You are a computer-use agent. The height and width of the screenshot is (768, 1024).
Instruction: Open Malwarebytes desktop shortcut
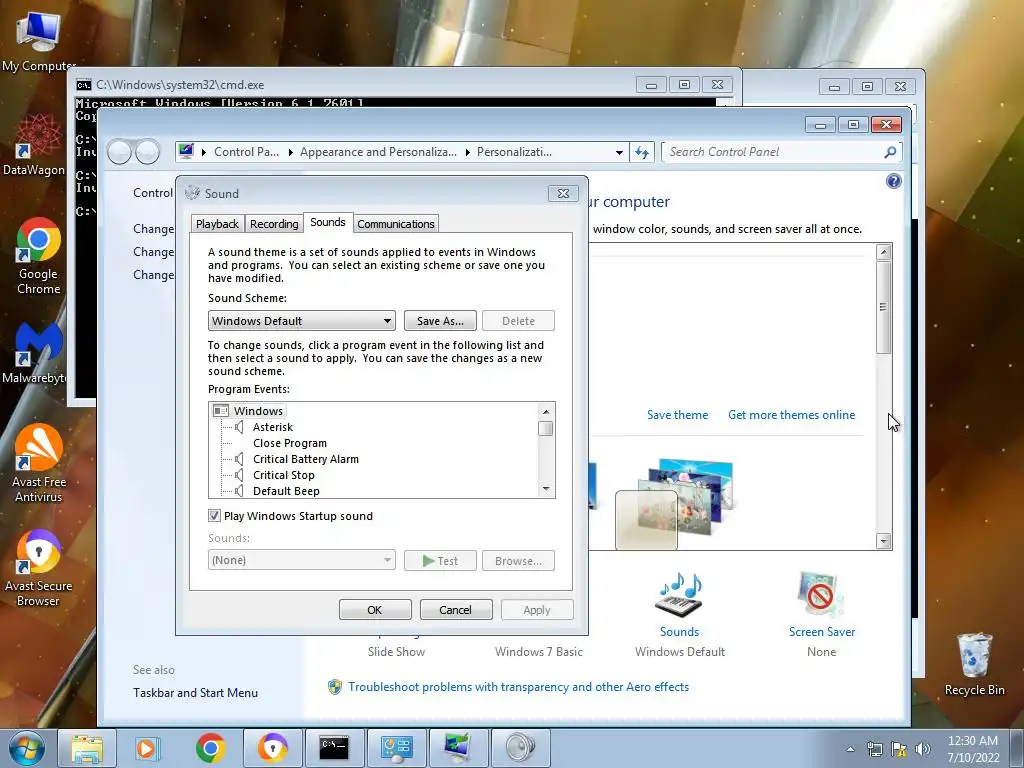pos(34,353)
